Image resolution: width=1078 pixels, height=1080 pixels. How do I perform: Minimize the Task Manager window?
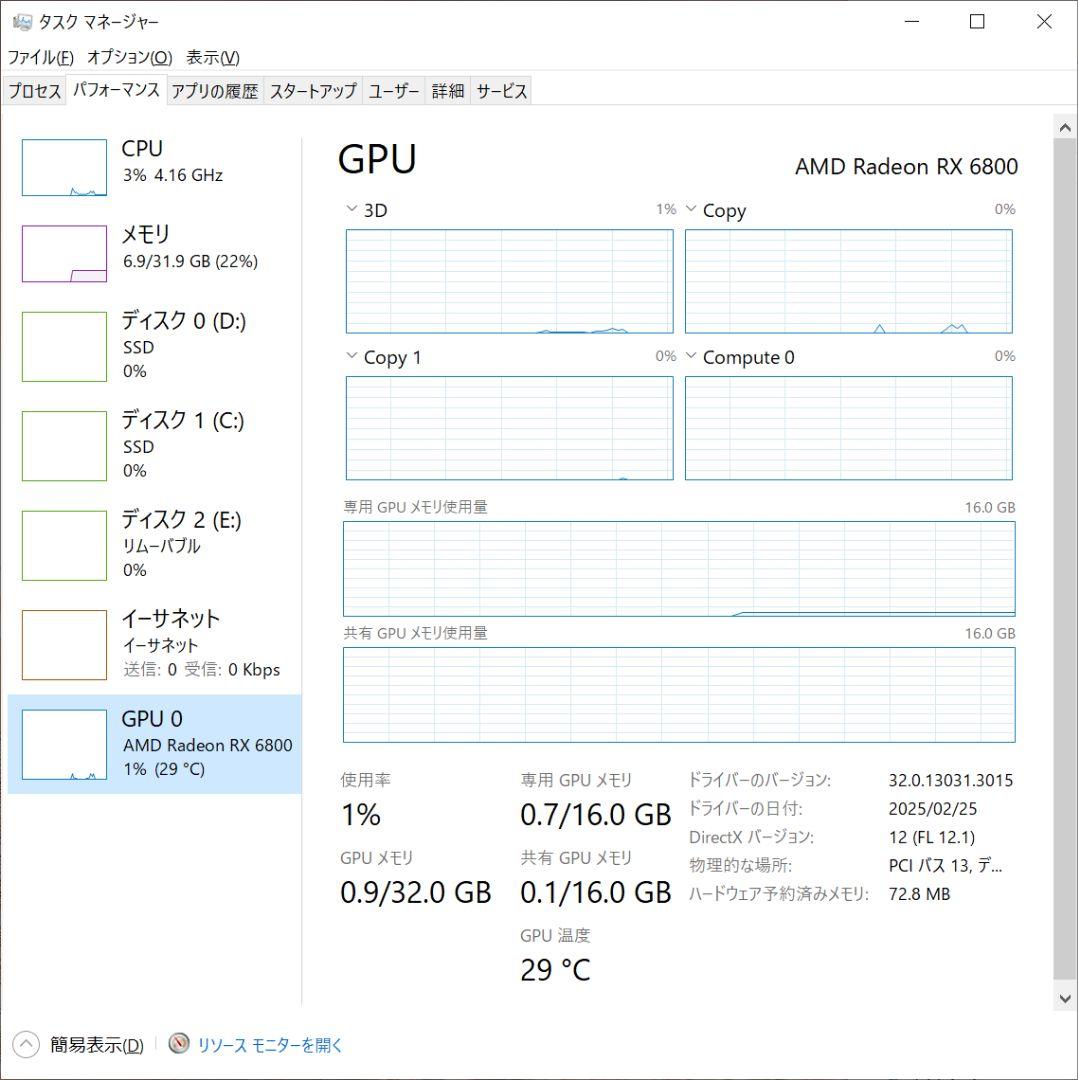(x=912, y=21)
